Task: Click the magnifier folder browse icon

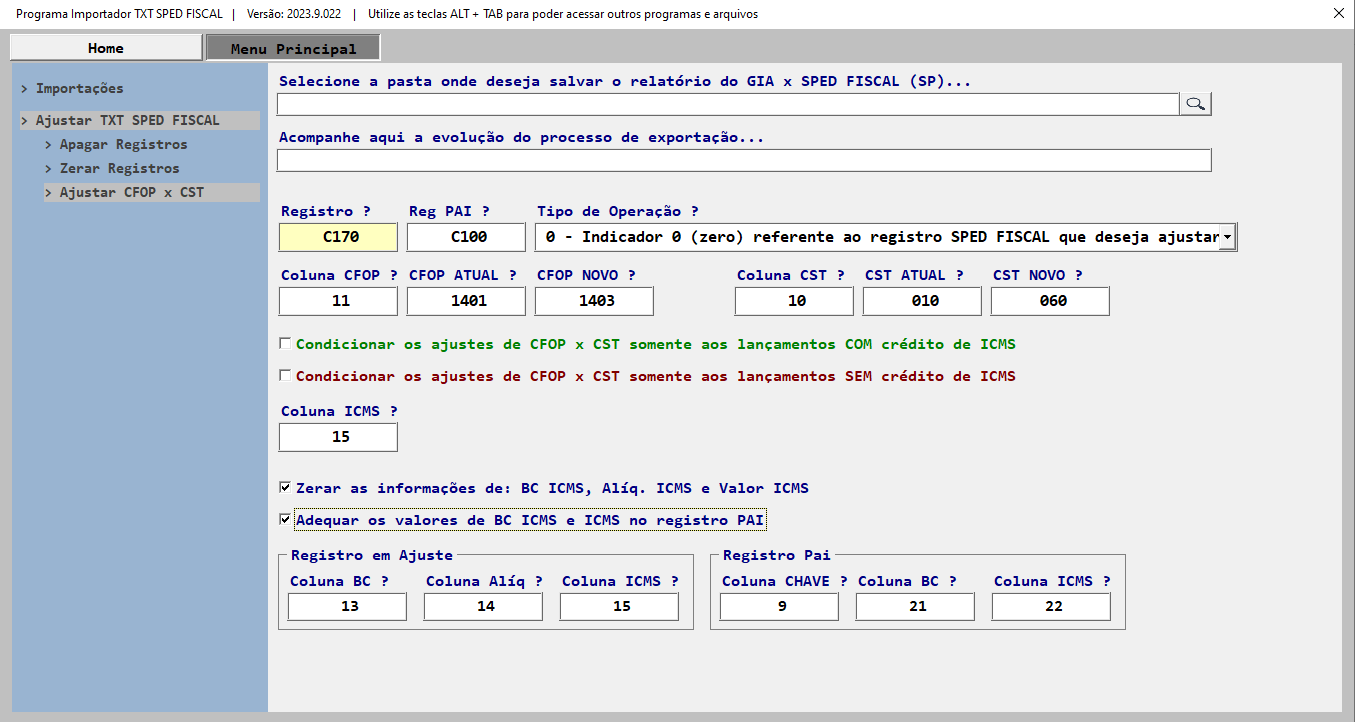Action: point(1195,104)
